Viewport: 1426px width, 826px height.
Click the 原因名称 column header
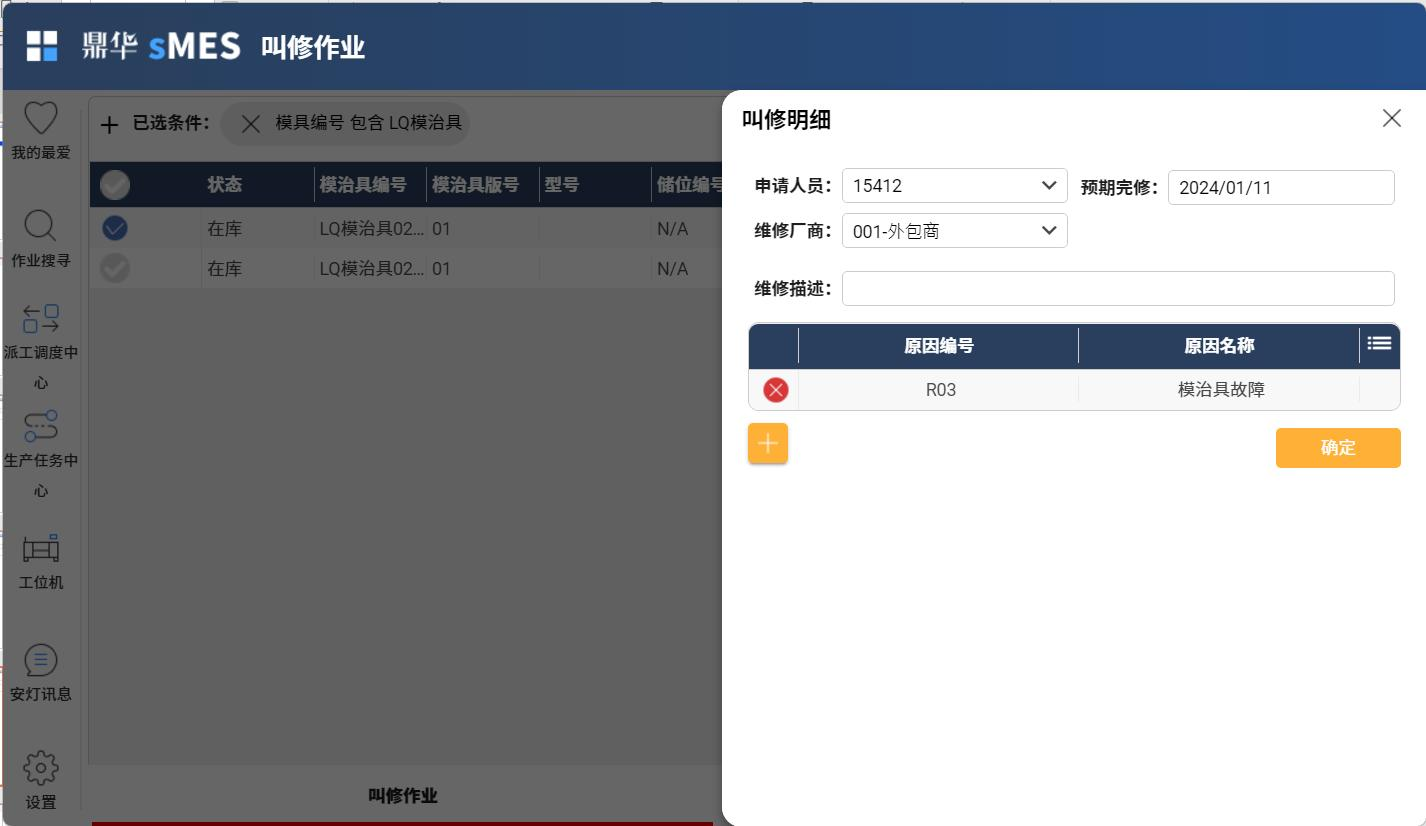[1219, 346]
